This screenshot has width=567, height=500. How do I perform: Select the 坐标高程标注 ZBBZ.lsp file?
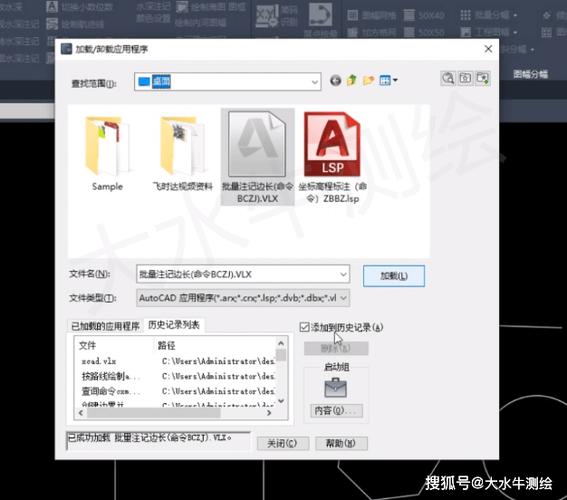click(x=332, y=157)
